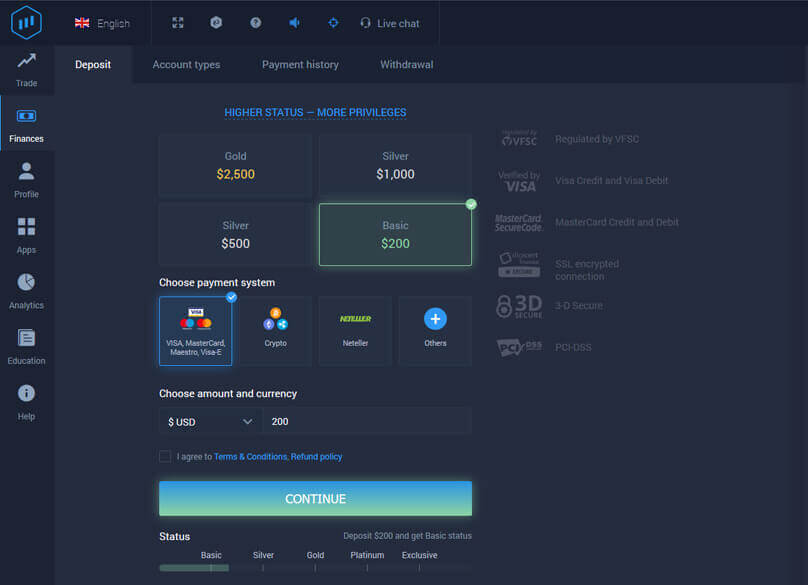Viewport: 808px width, 585px height.
Task: Expand the English language selector
Action: click(103, 22)
